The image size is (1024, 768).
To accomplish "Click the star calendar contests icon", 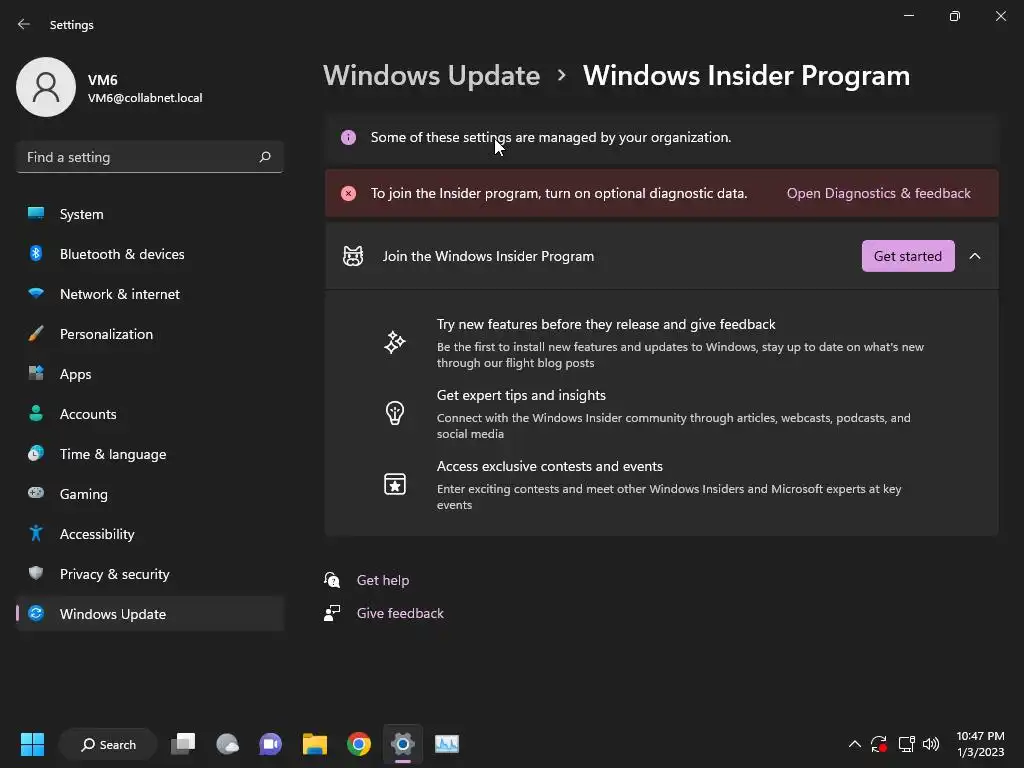I will [395, 484].
